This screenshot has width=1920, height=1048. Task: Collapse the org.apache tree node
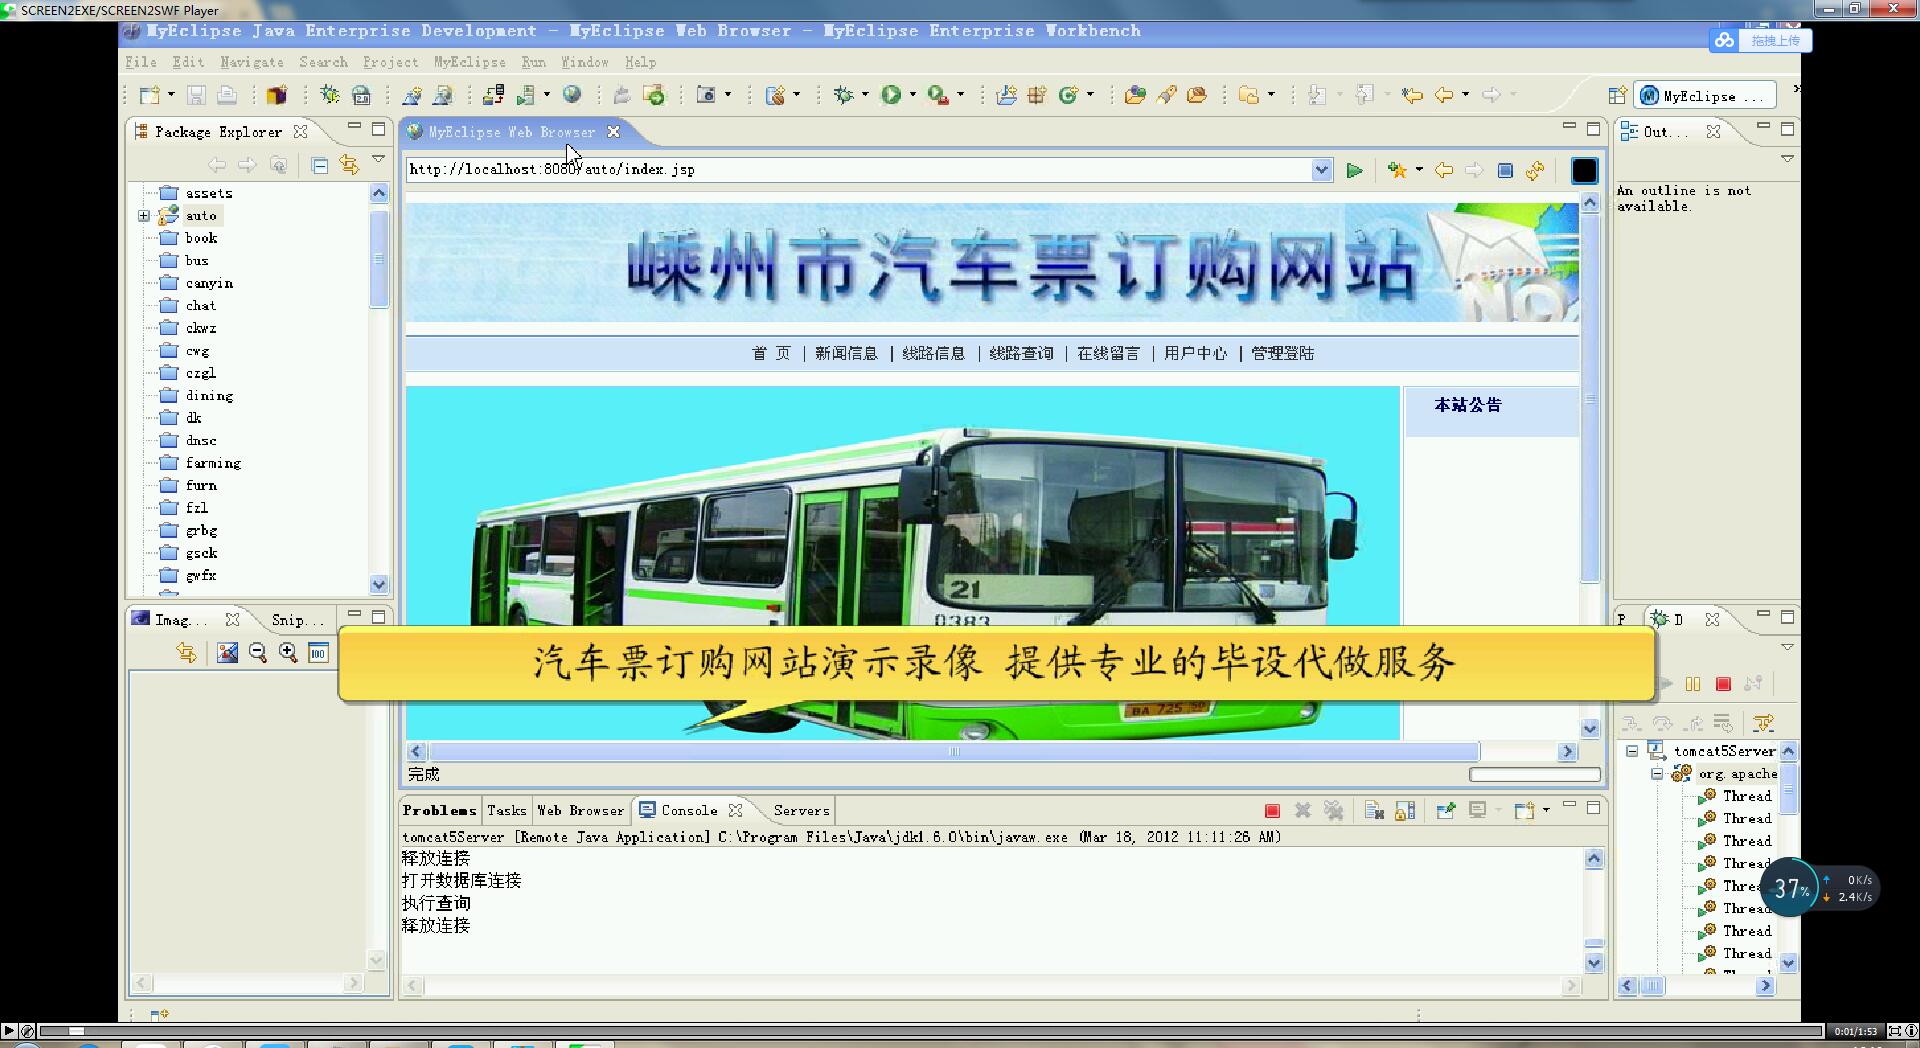pyautogui.click(x=1657, y=774)
